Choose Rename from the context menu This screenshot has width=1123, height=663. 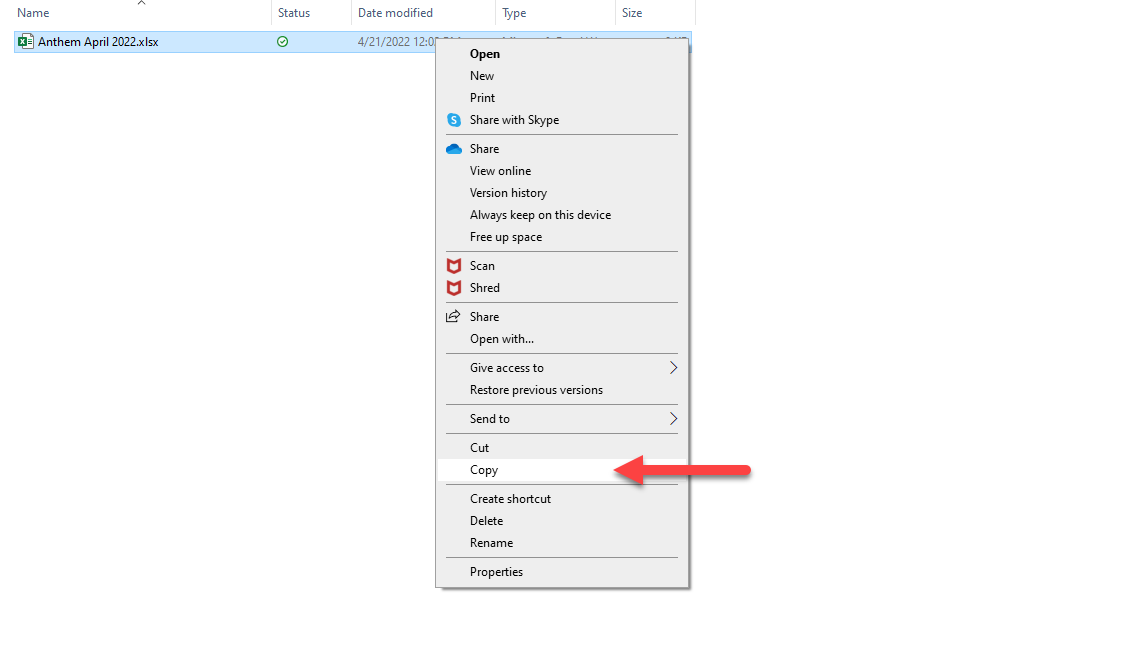(491, 543)
